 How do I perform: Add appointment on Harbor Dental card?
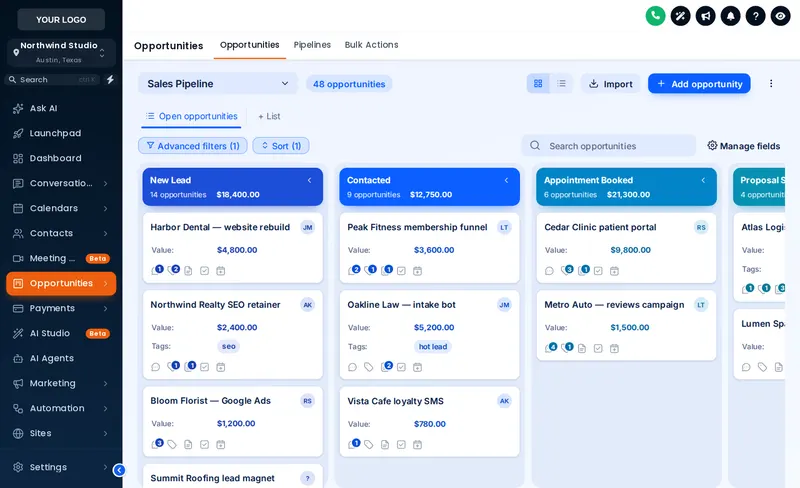coord(220,271)
